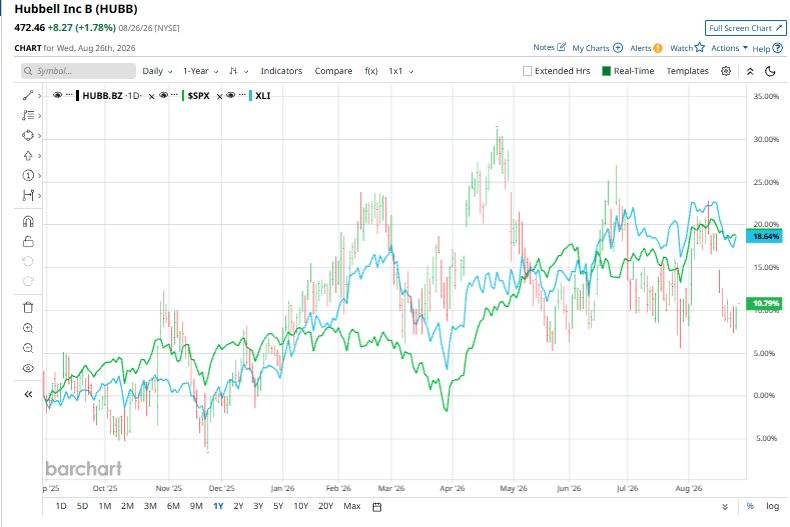
Task: Open the Templates menu
Action: click(x=687, y=71)
